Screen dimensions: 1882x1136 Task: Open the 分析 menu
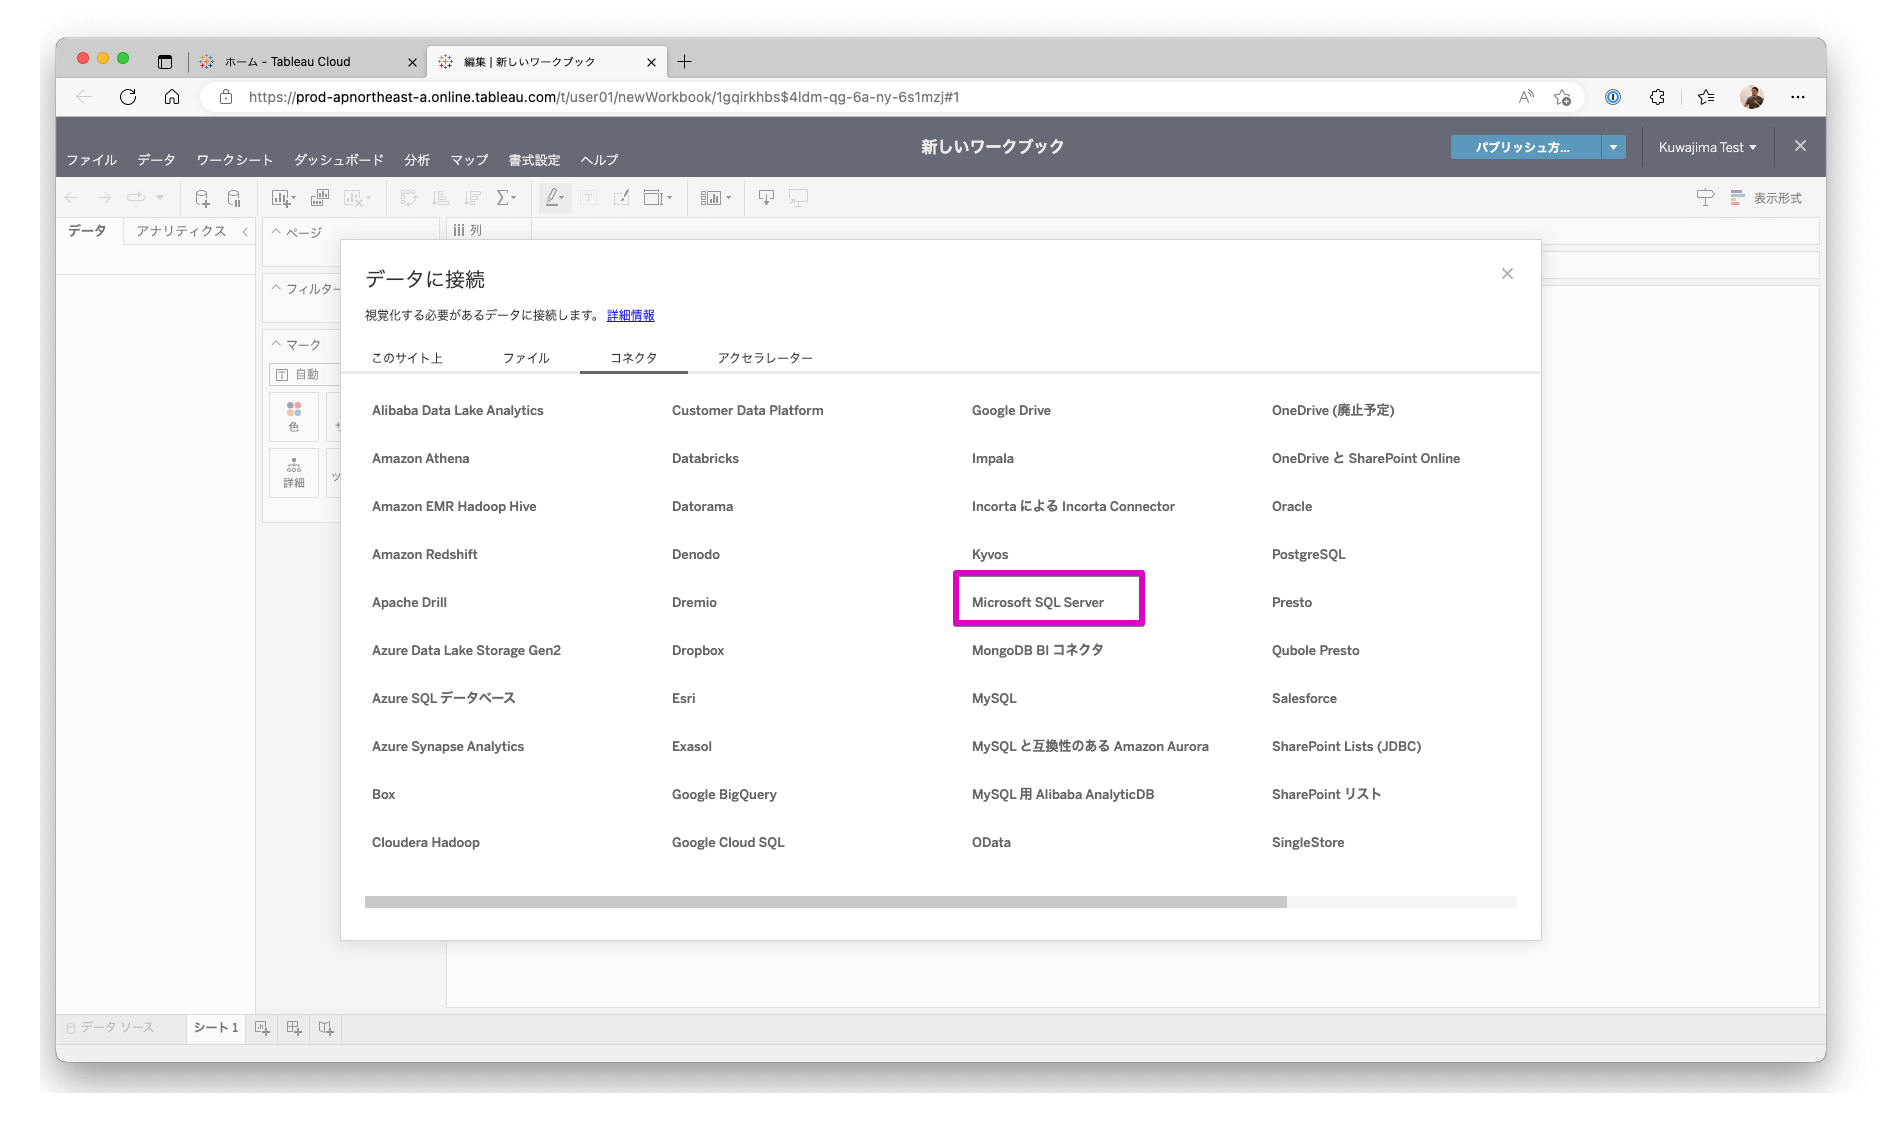pyautogui.click(x=417, y=160)
